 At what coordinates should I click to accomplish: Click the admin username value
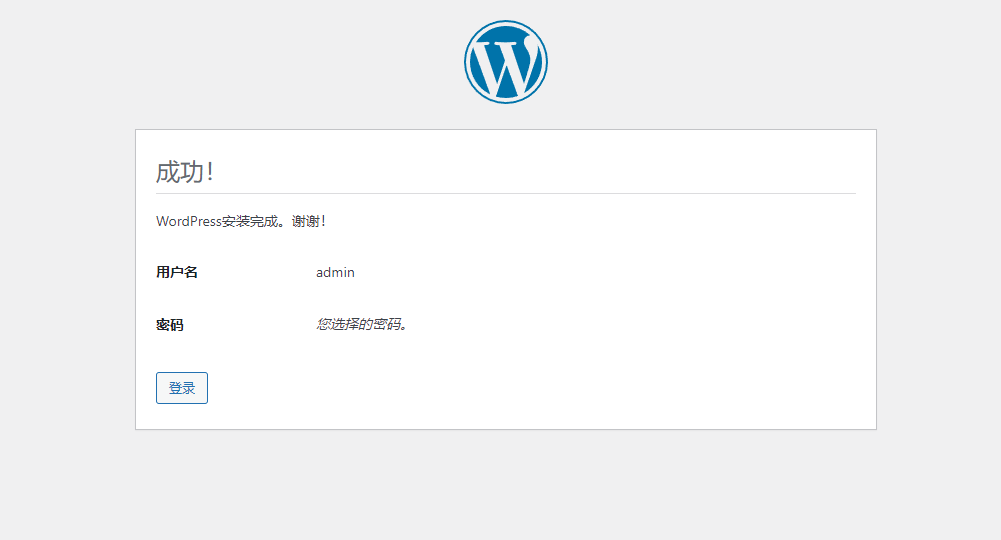[x=335, y=273]
